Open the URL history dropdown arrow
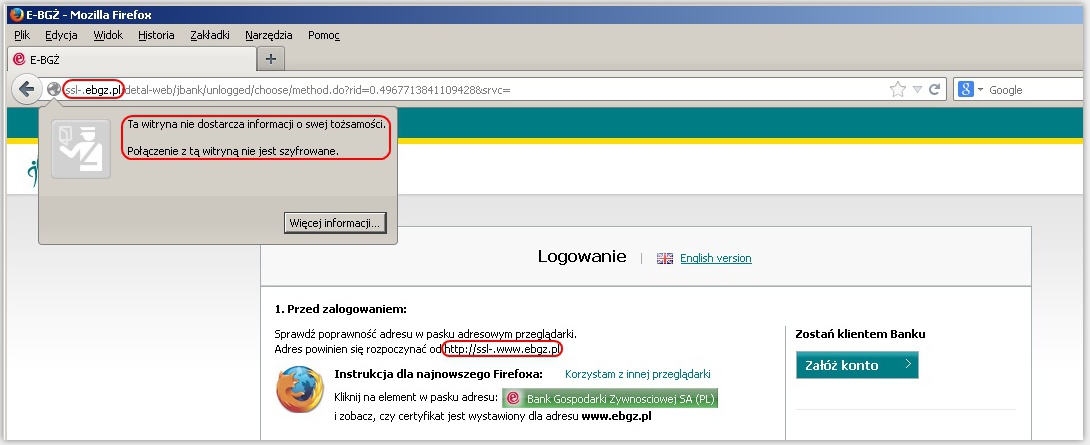This screenshot has width=1090, height=445. (x=917, y=90)
